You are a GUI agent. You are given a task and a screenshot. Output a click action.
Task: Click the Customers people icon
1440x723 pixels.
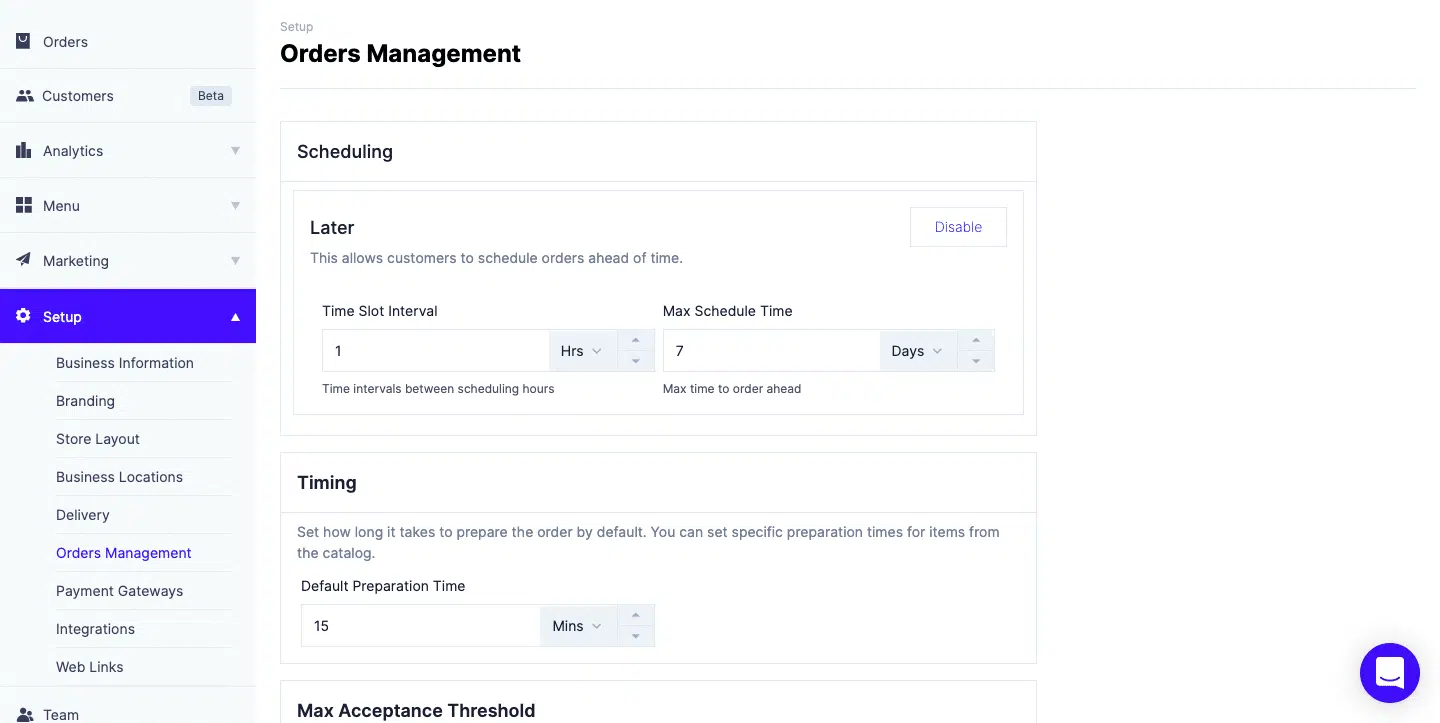coord(24,96)
